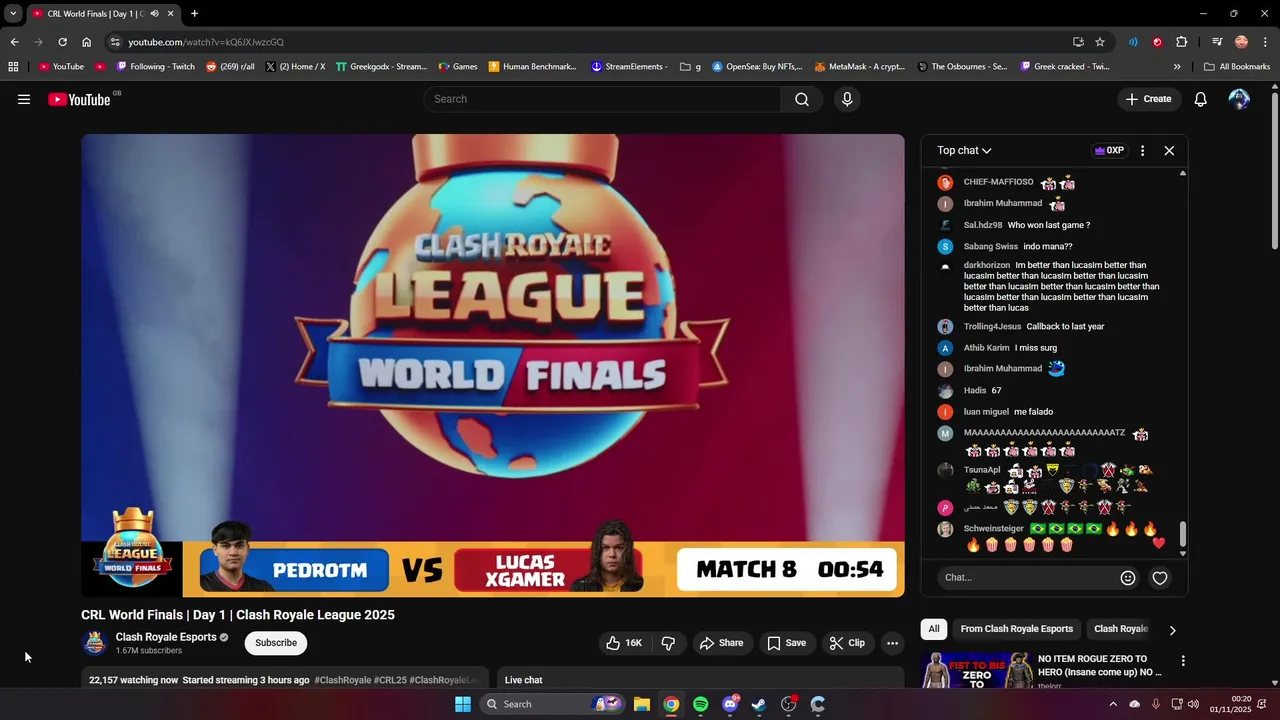Image resolution: width=1280 pixels, height=720 pixels.
Task: Open a new browser tab
Action: [x=194, y=14]
